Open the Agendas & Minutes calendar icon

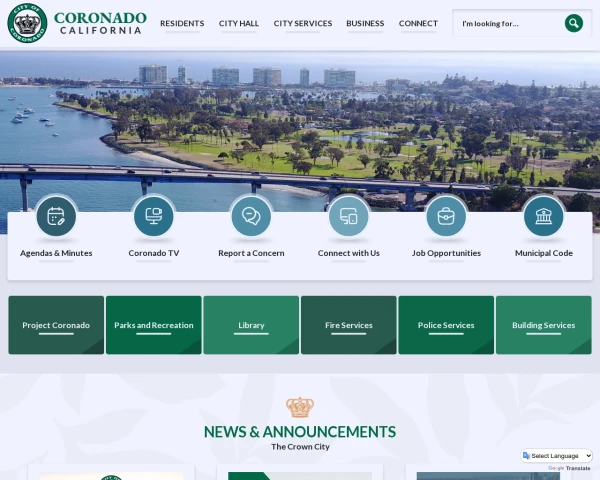pyautogui.click(x=56, y=216)
